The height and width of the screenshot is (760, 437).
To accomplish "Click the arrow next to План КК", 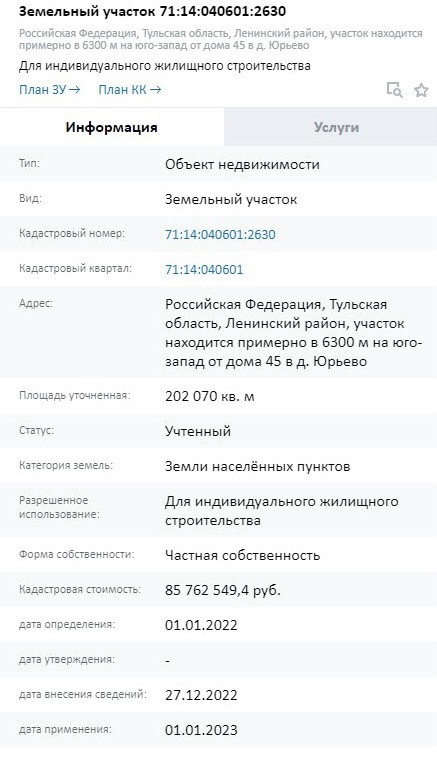I will click(155, 90).
